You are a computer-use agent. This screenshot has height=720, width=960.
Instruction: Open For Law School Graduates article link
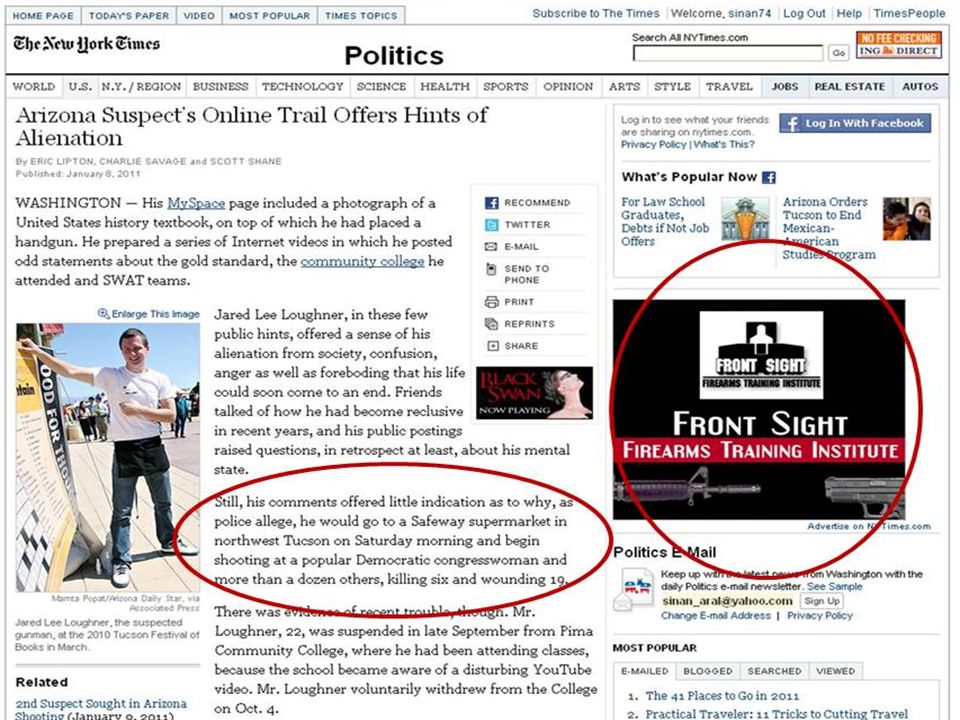(x=666, y=222)
